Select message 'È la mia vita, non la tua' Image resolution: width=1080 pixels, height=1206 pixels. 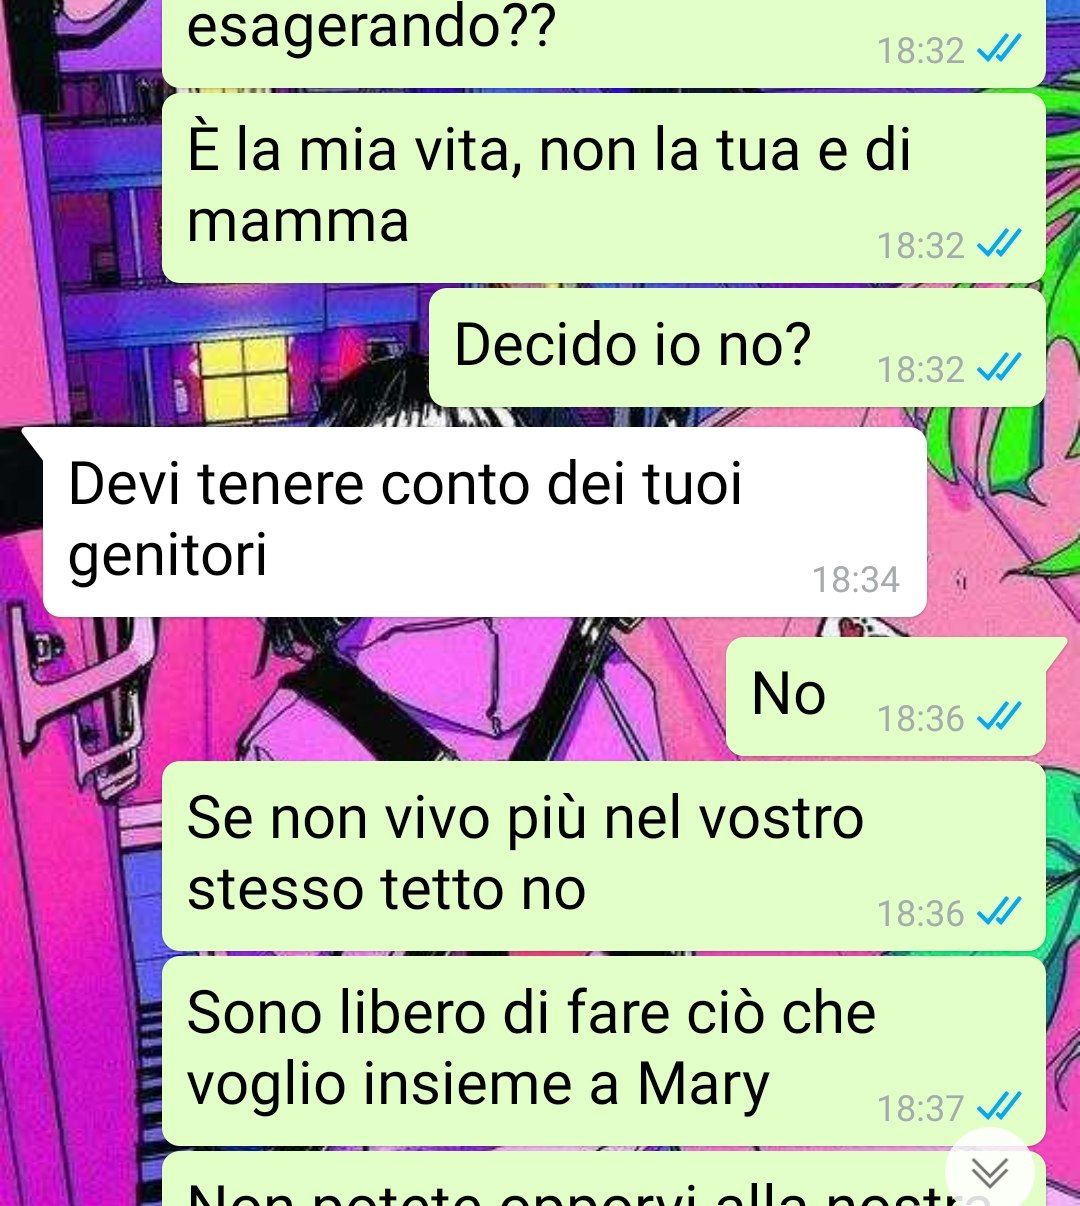[x=604, y=188]
